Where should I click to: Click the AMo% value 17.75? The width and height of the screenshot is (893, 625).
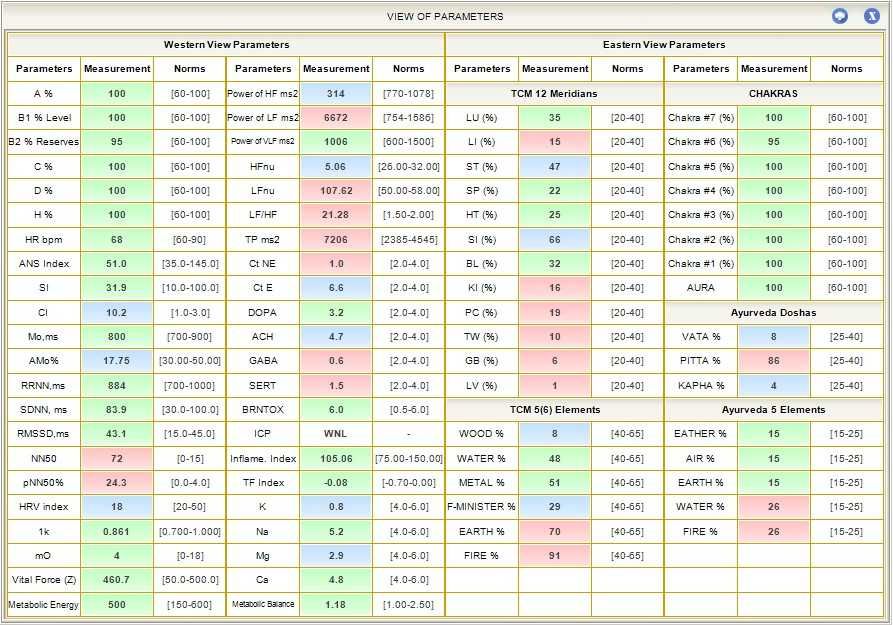pos(117,361)
